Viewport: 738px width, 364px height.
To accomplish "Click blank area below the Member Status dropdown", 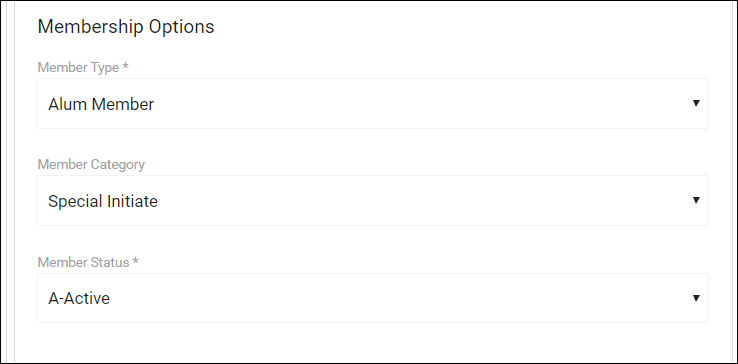I will coord(373,343).
